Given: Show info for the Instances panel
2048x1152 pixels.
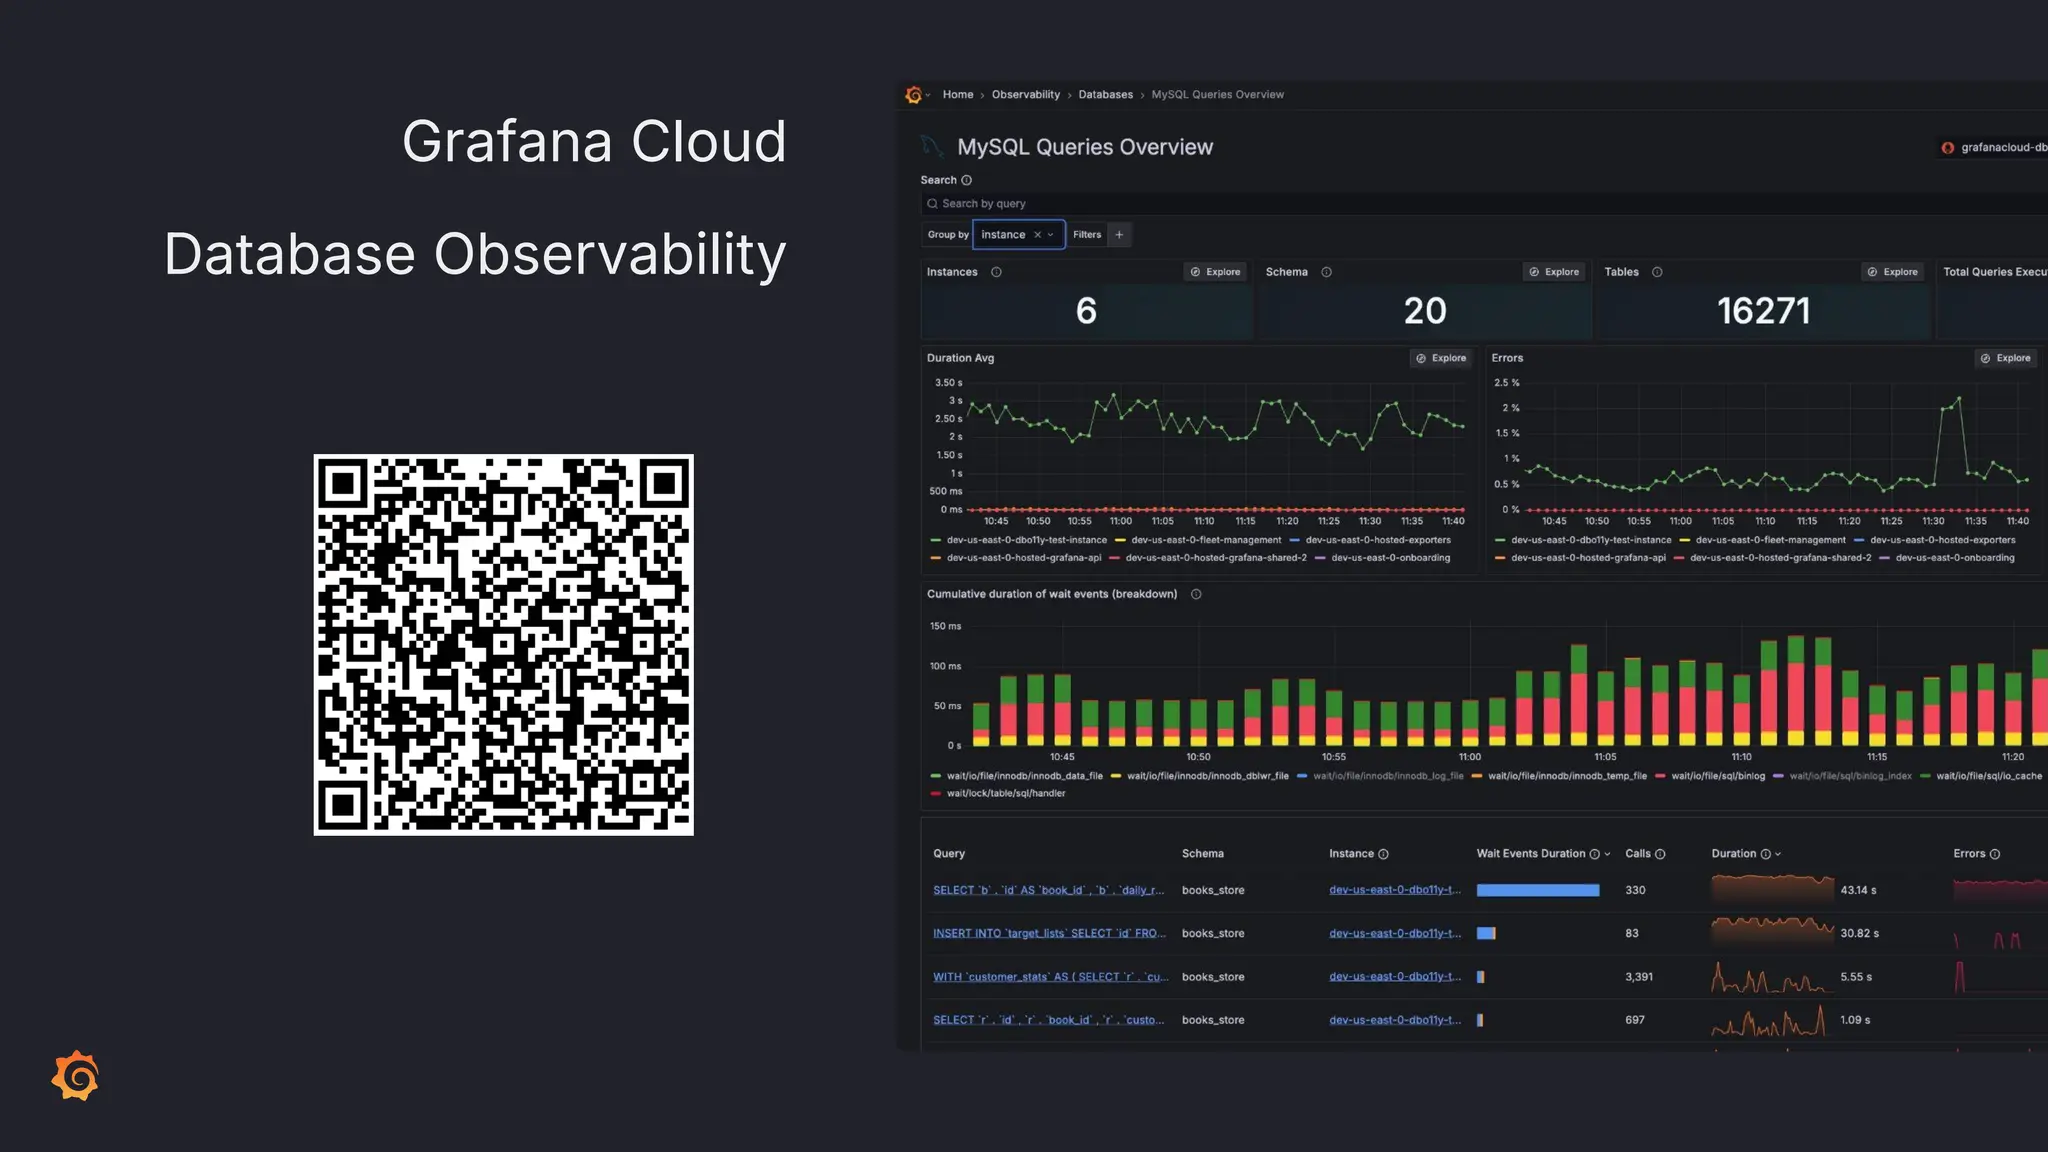Looking at the screenshot, I should coord(996,272).
